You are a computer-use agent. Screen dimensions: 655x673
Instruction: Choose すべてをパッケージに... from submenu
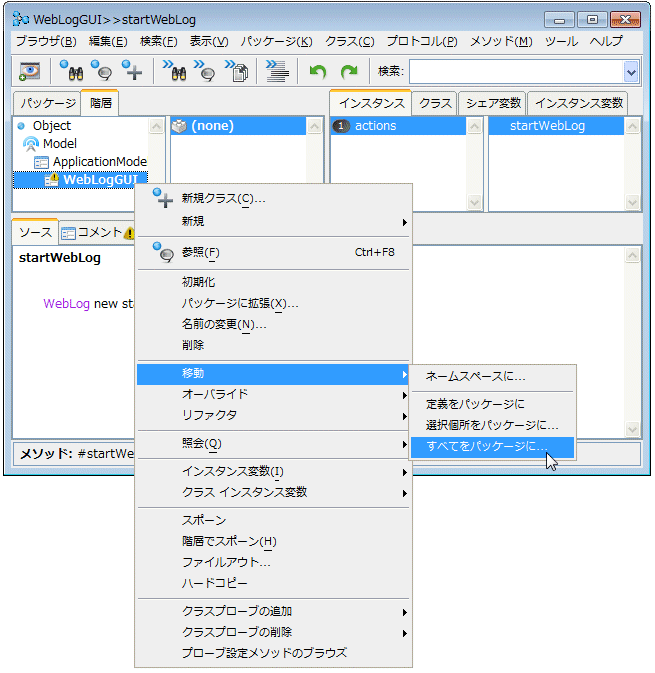[x=486, y=447]
